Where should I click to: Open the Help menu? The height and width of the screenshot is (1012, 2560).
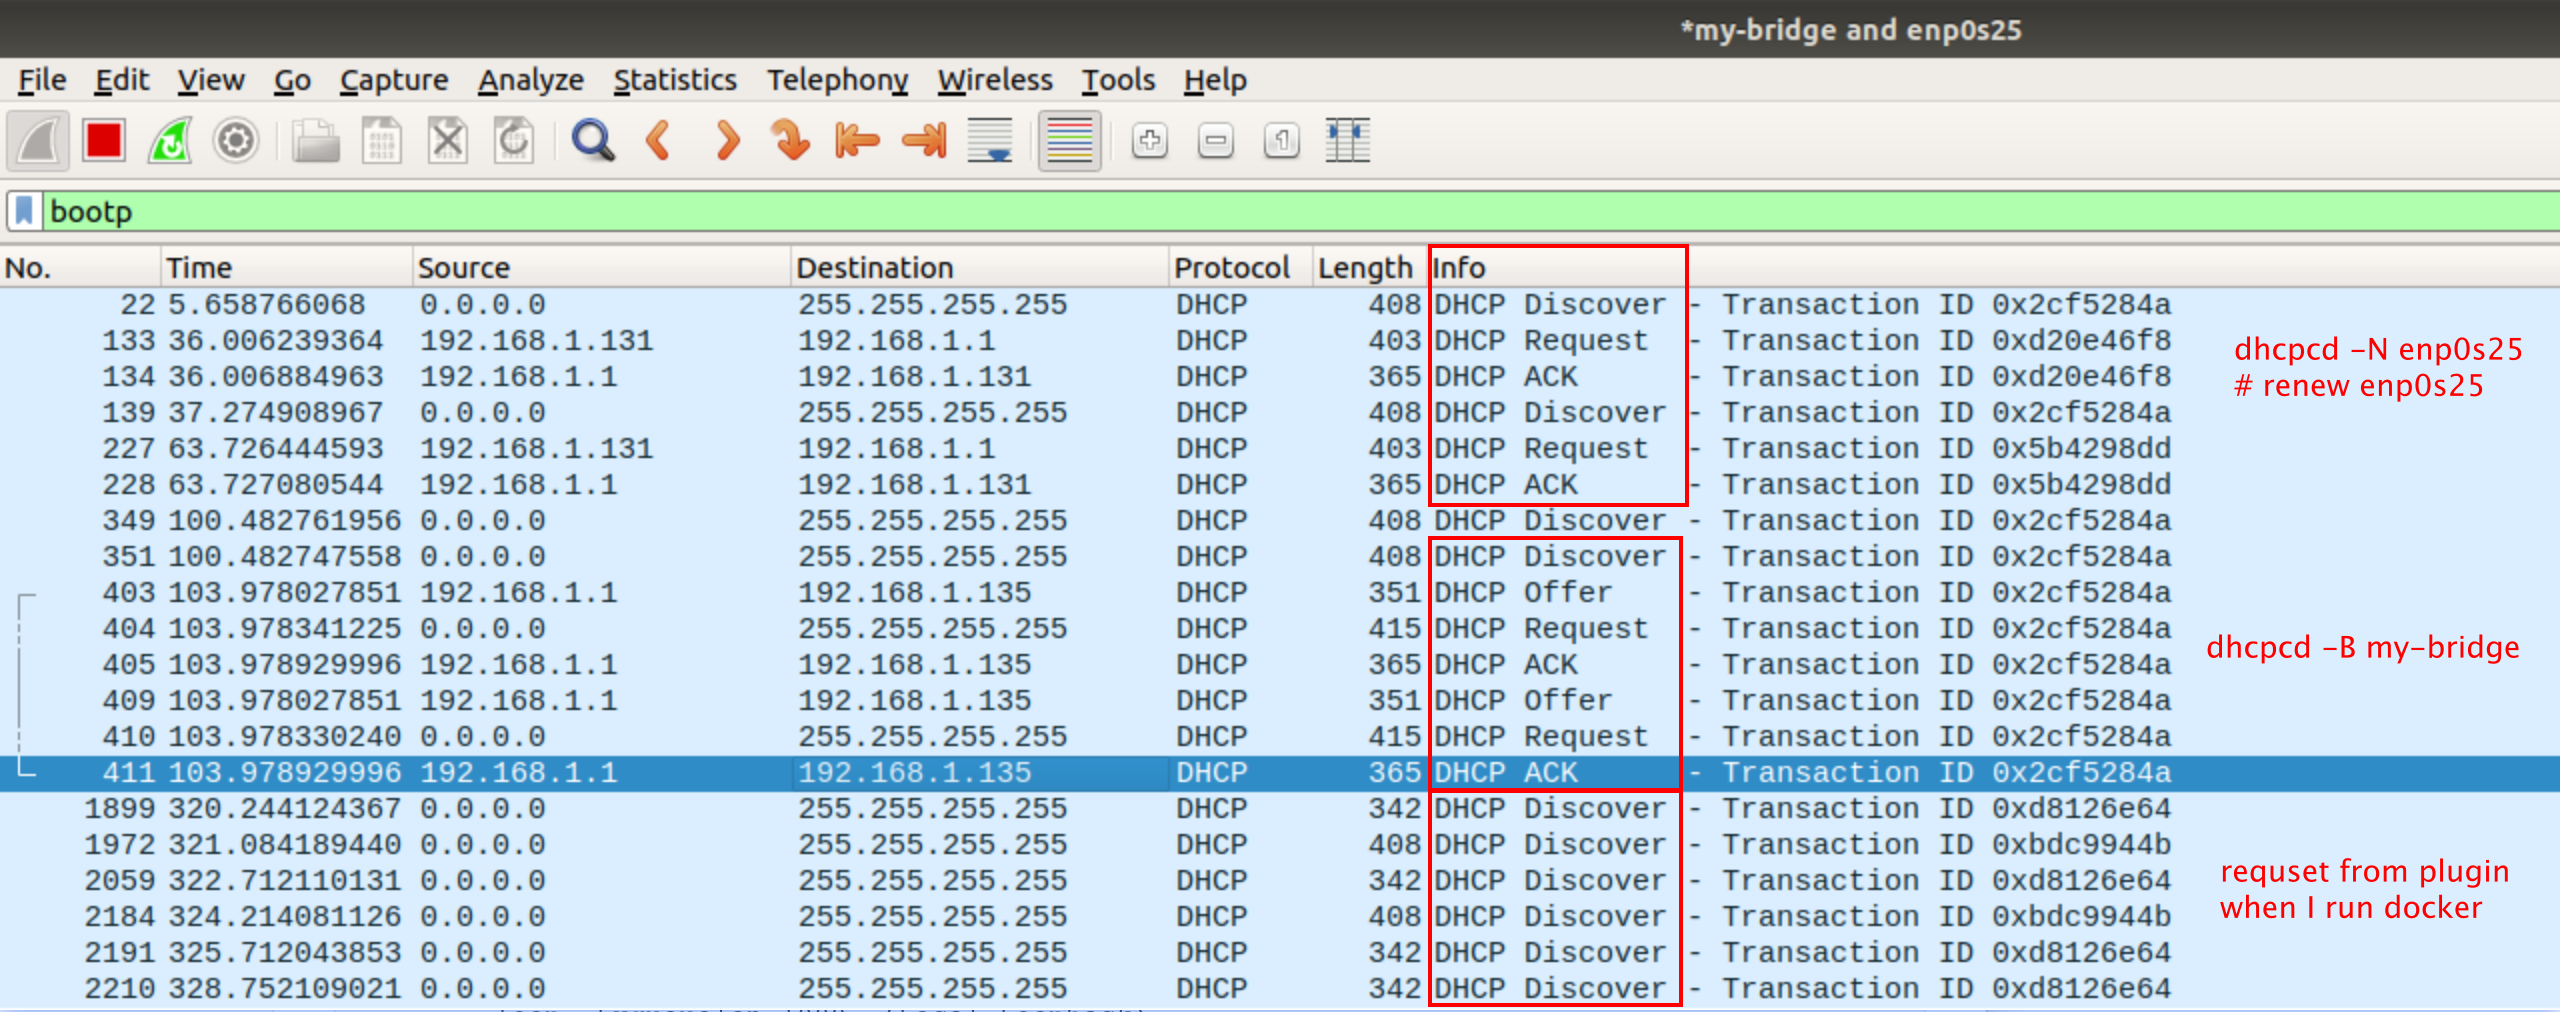tap(1215, 80)
